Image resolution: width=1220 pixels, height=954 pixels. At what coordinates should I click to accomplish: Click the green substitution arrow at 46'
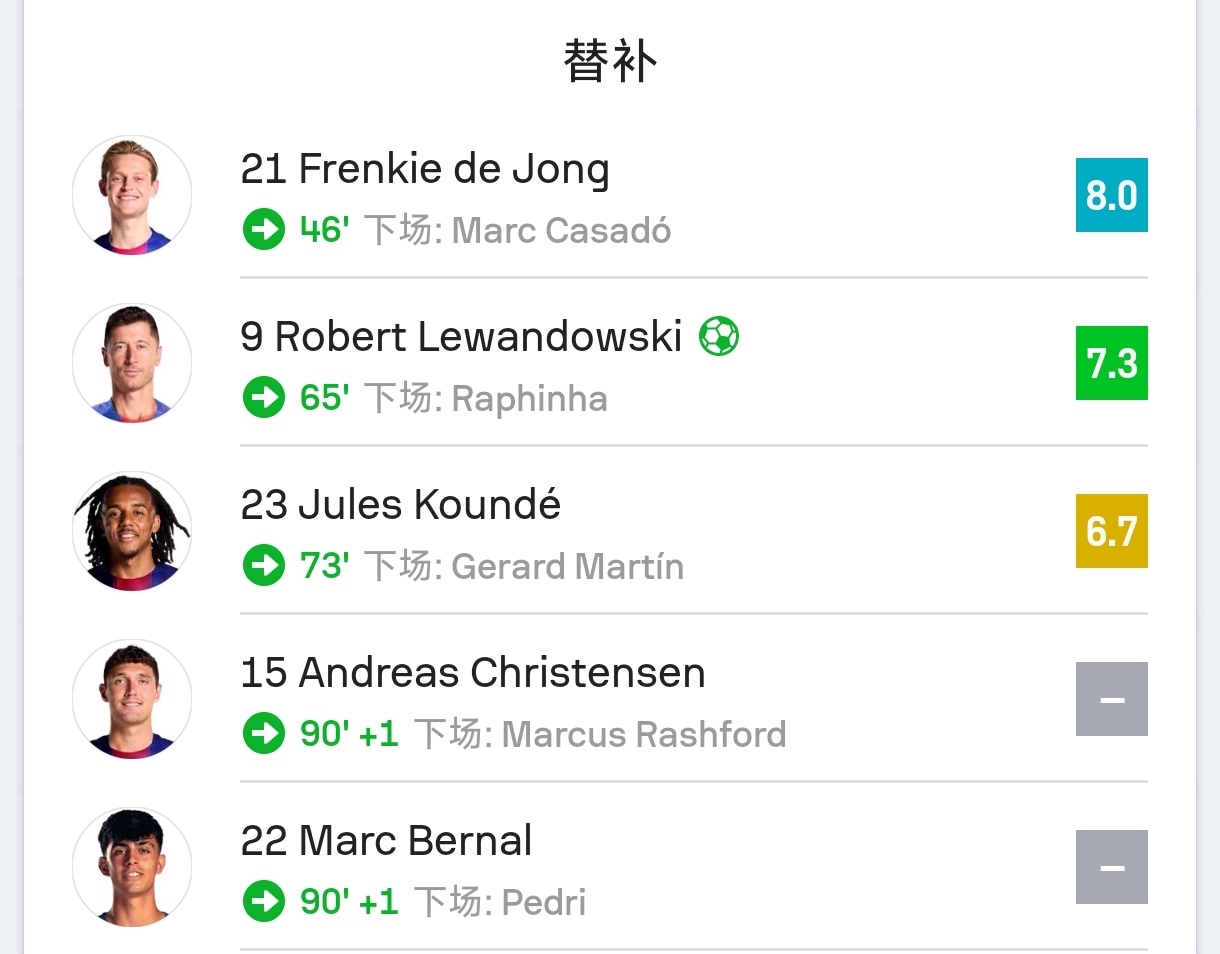(264, 231)
